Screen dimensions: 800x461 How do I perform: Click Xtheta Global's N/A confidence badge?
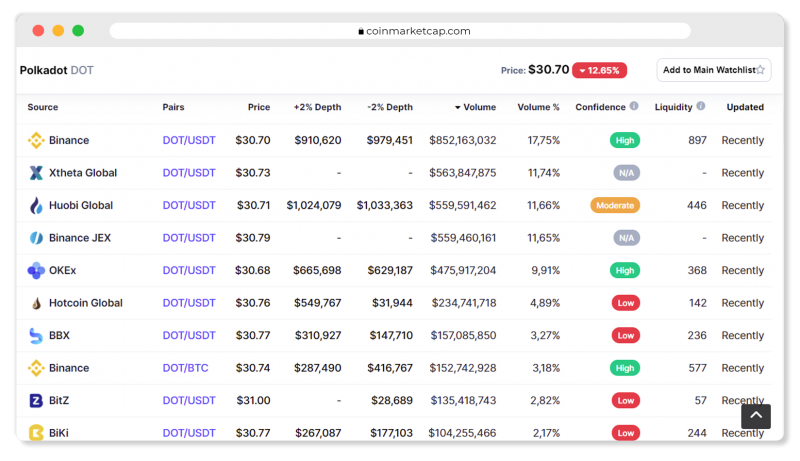click(x=626, y=173)
